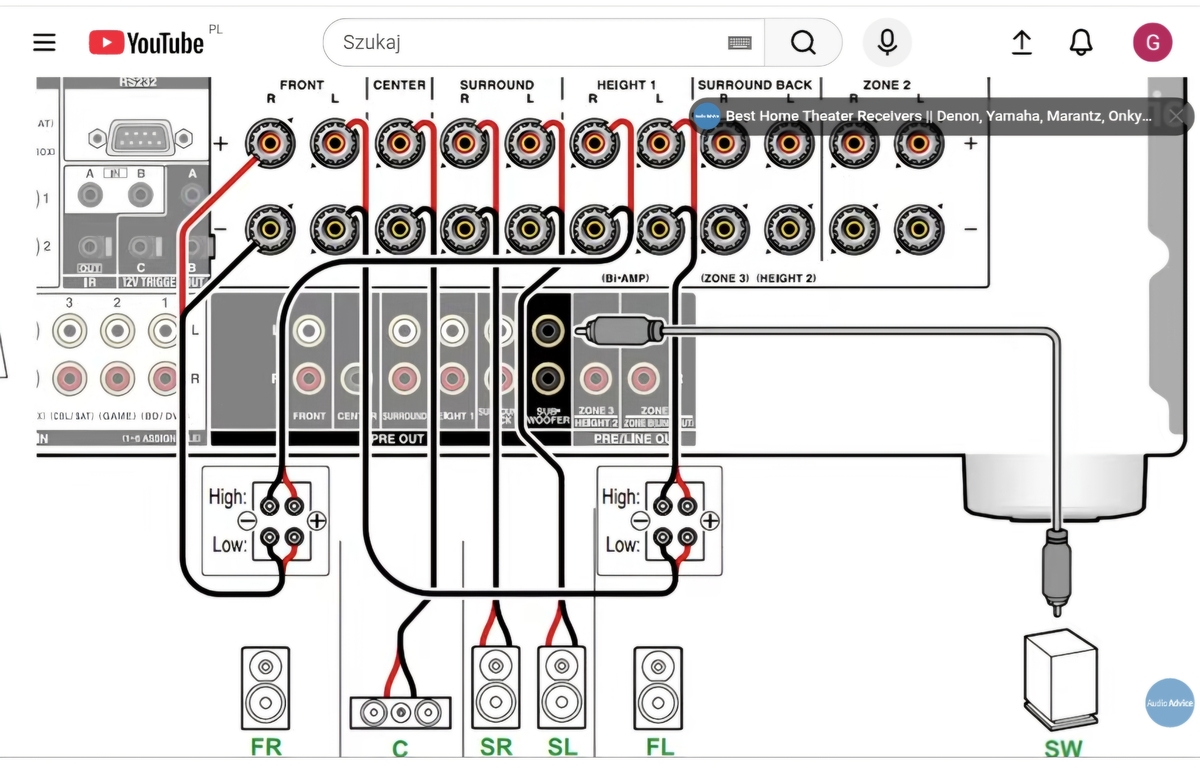Image resolution: width=1200 pixels, height=775 pixels.
Task: Click the FL front left speaker
Action: [x=658, y=687]
